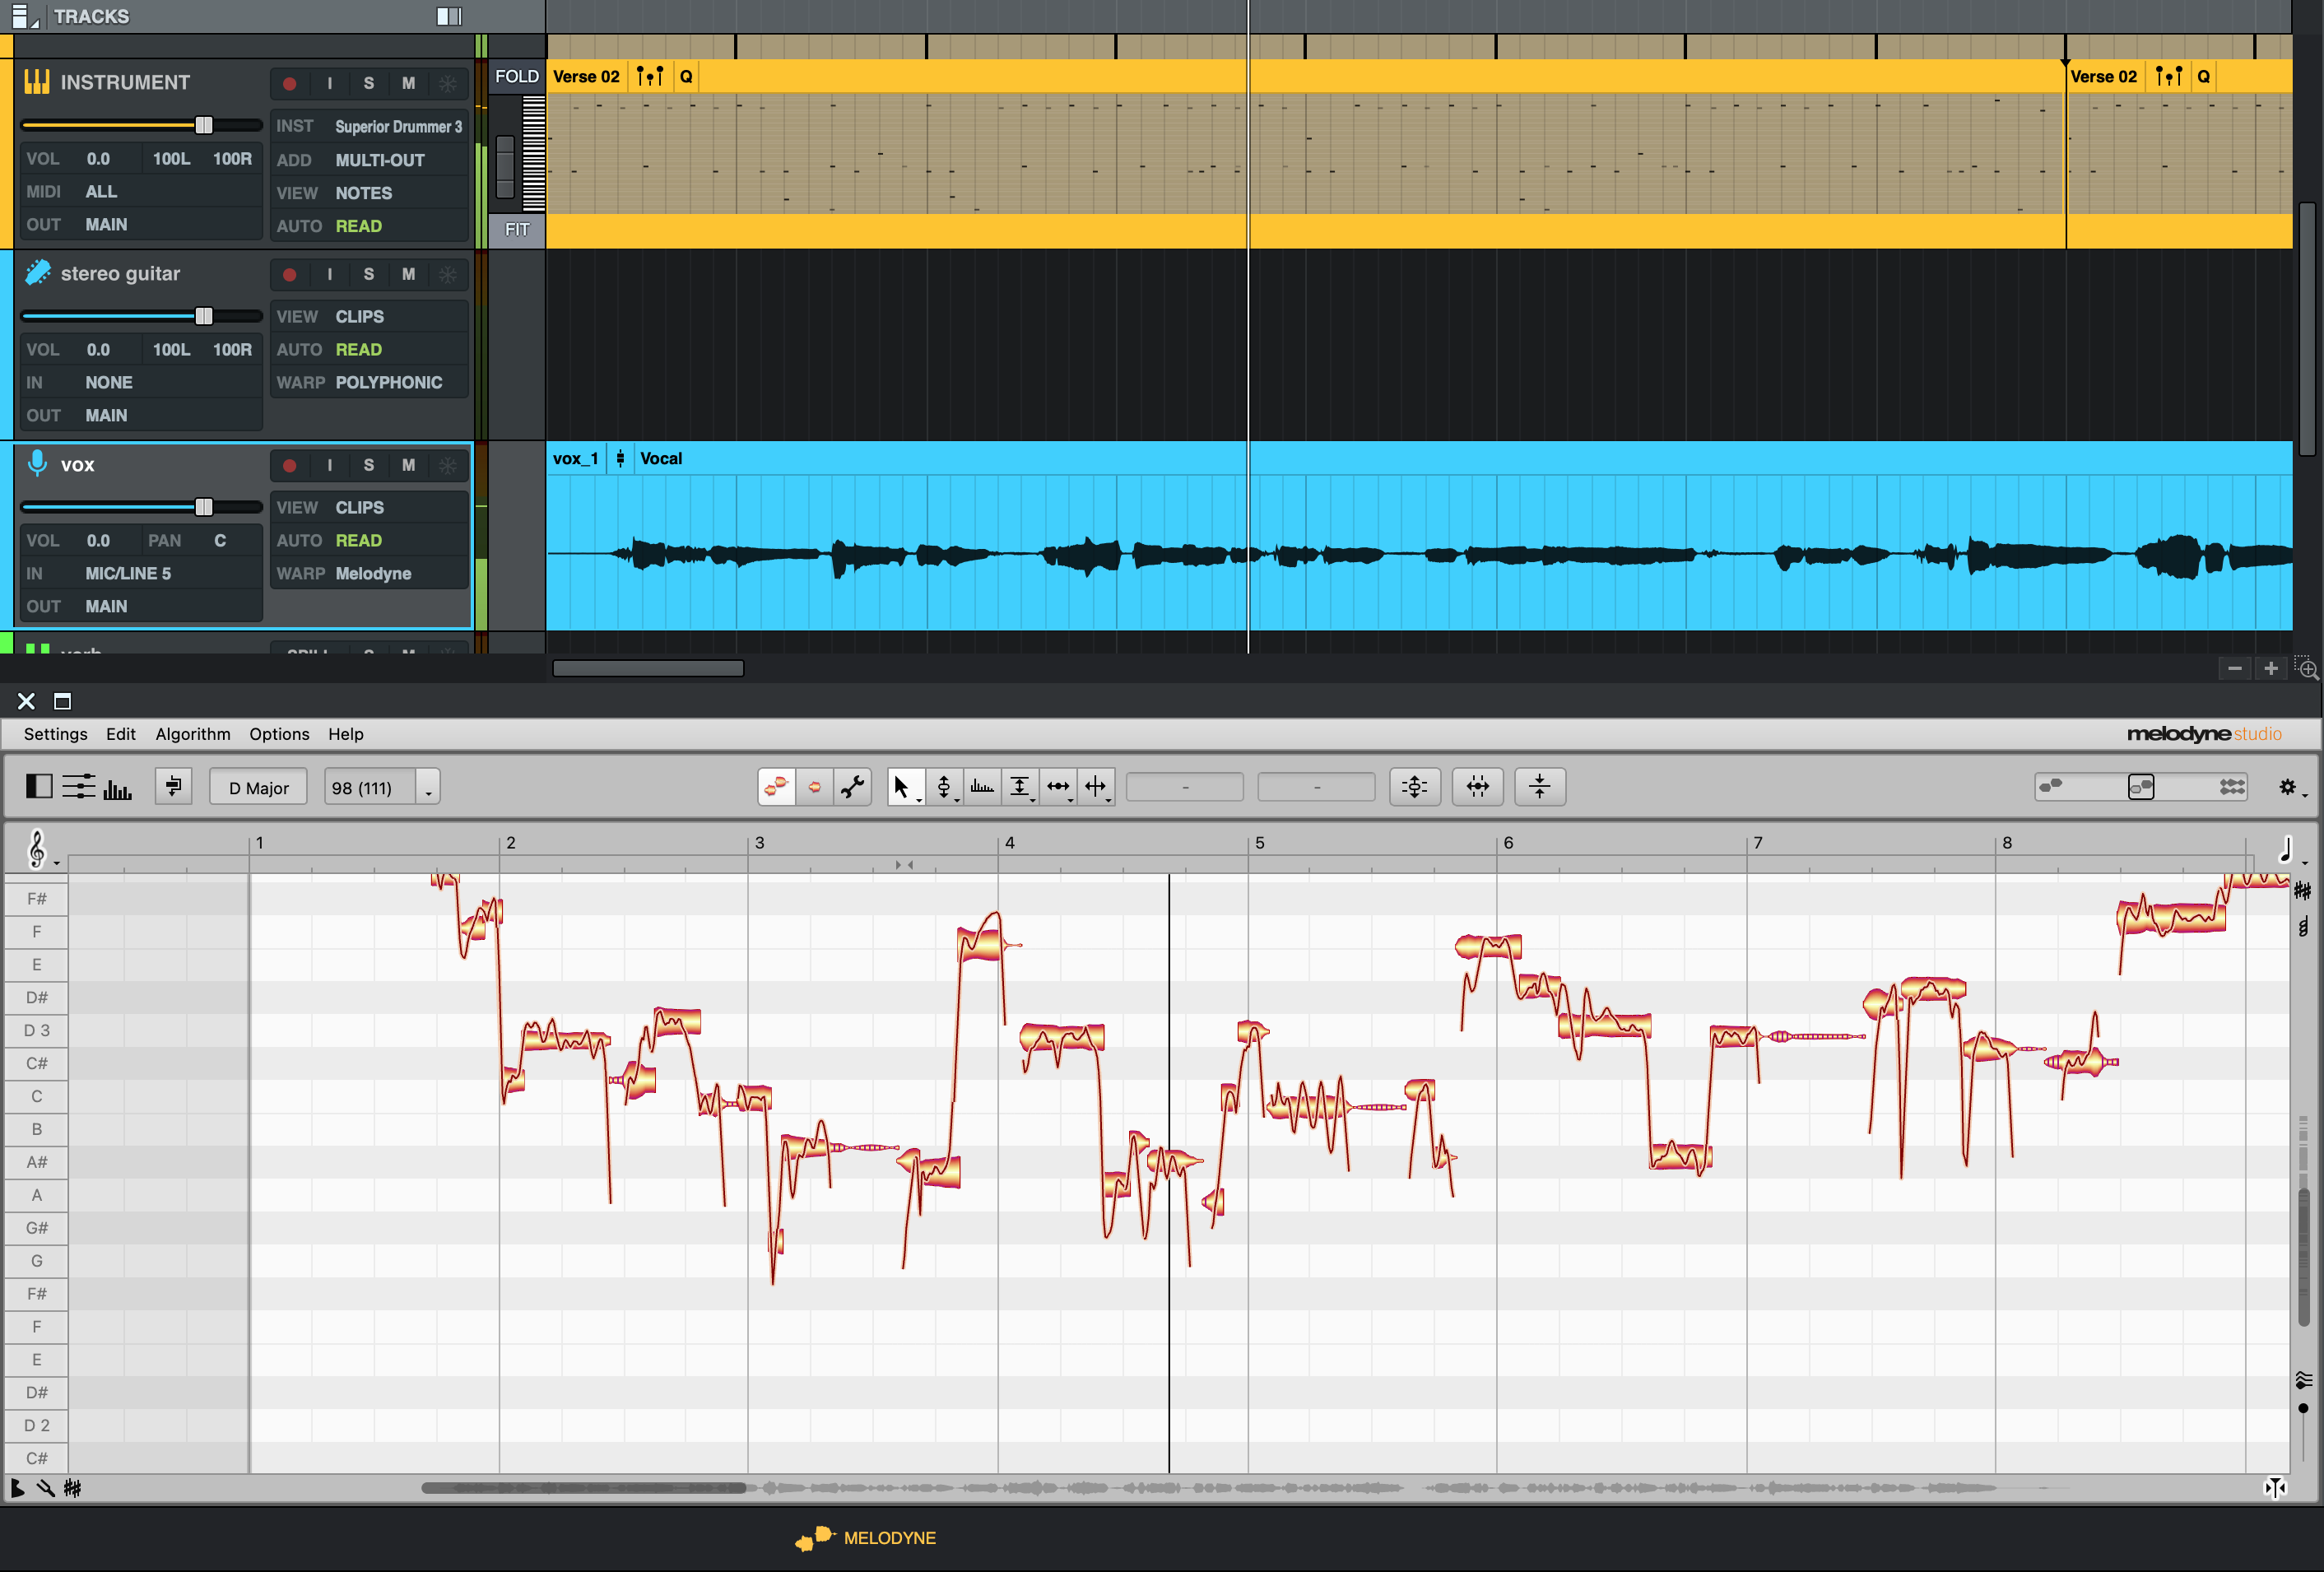The height and width of the screenshot is (1572, 2324).
Task: Click the wrench Note Assignment mode icon
Action: (x=852, y=788)
